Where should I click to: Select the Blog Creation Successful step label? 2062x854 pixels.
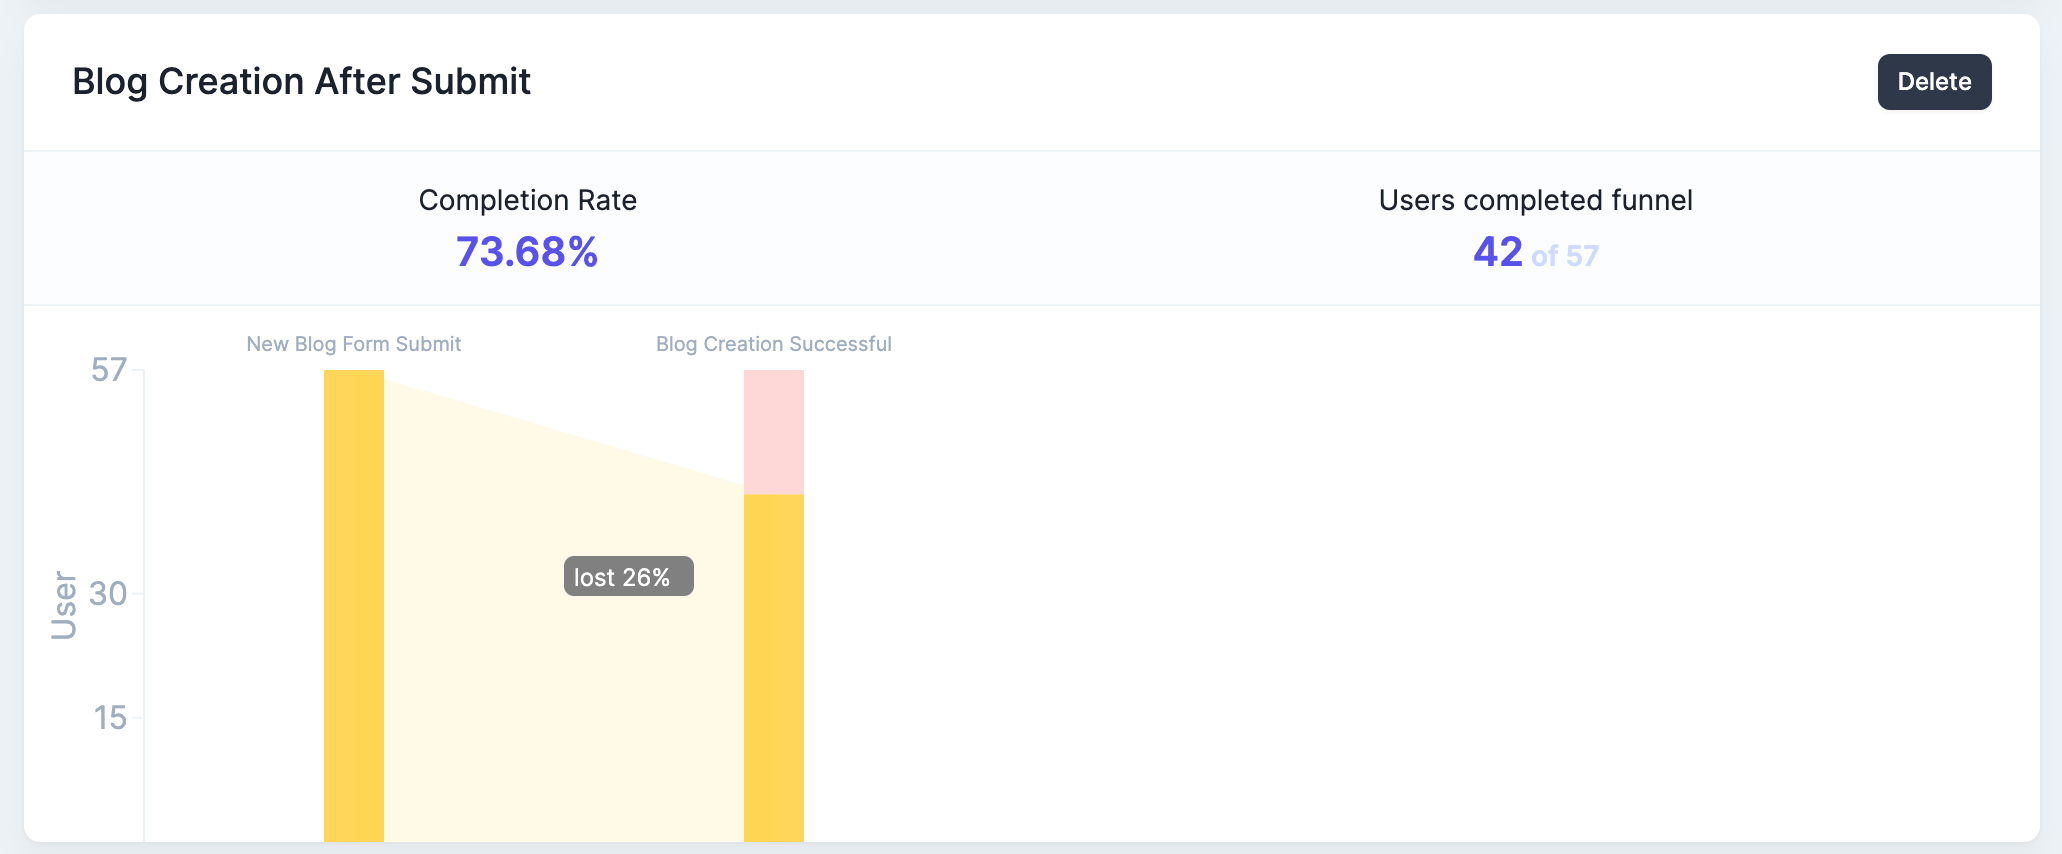tap(774, 344)
